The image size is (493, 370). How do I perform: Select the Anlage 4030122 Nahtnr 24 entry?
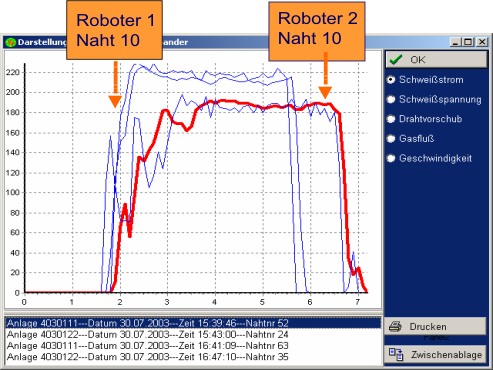click(193, 334)
